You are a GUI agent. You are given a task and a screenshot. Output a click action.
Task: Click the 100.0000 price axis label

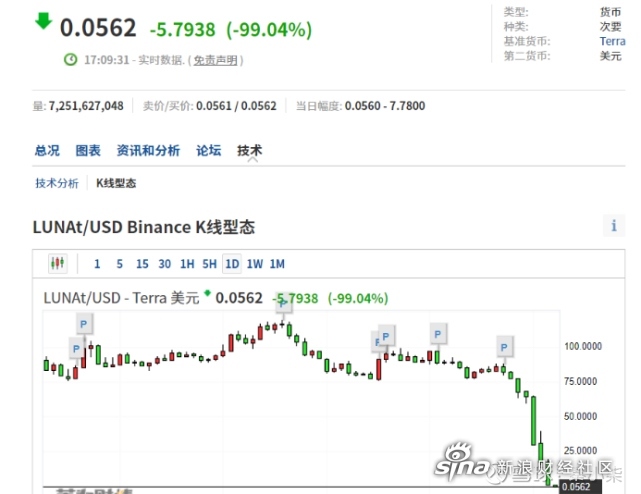[583, 346]
